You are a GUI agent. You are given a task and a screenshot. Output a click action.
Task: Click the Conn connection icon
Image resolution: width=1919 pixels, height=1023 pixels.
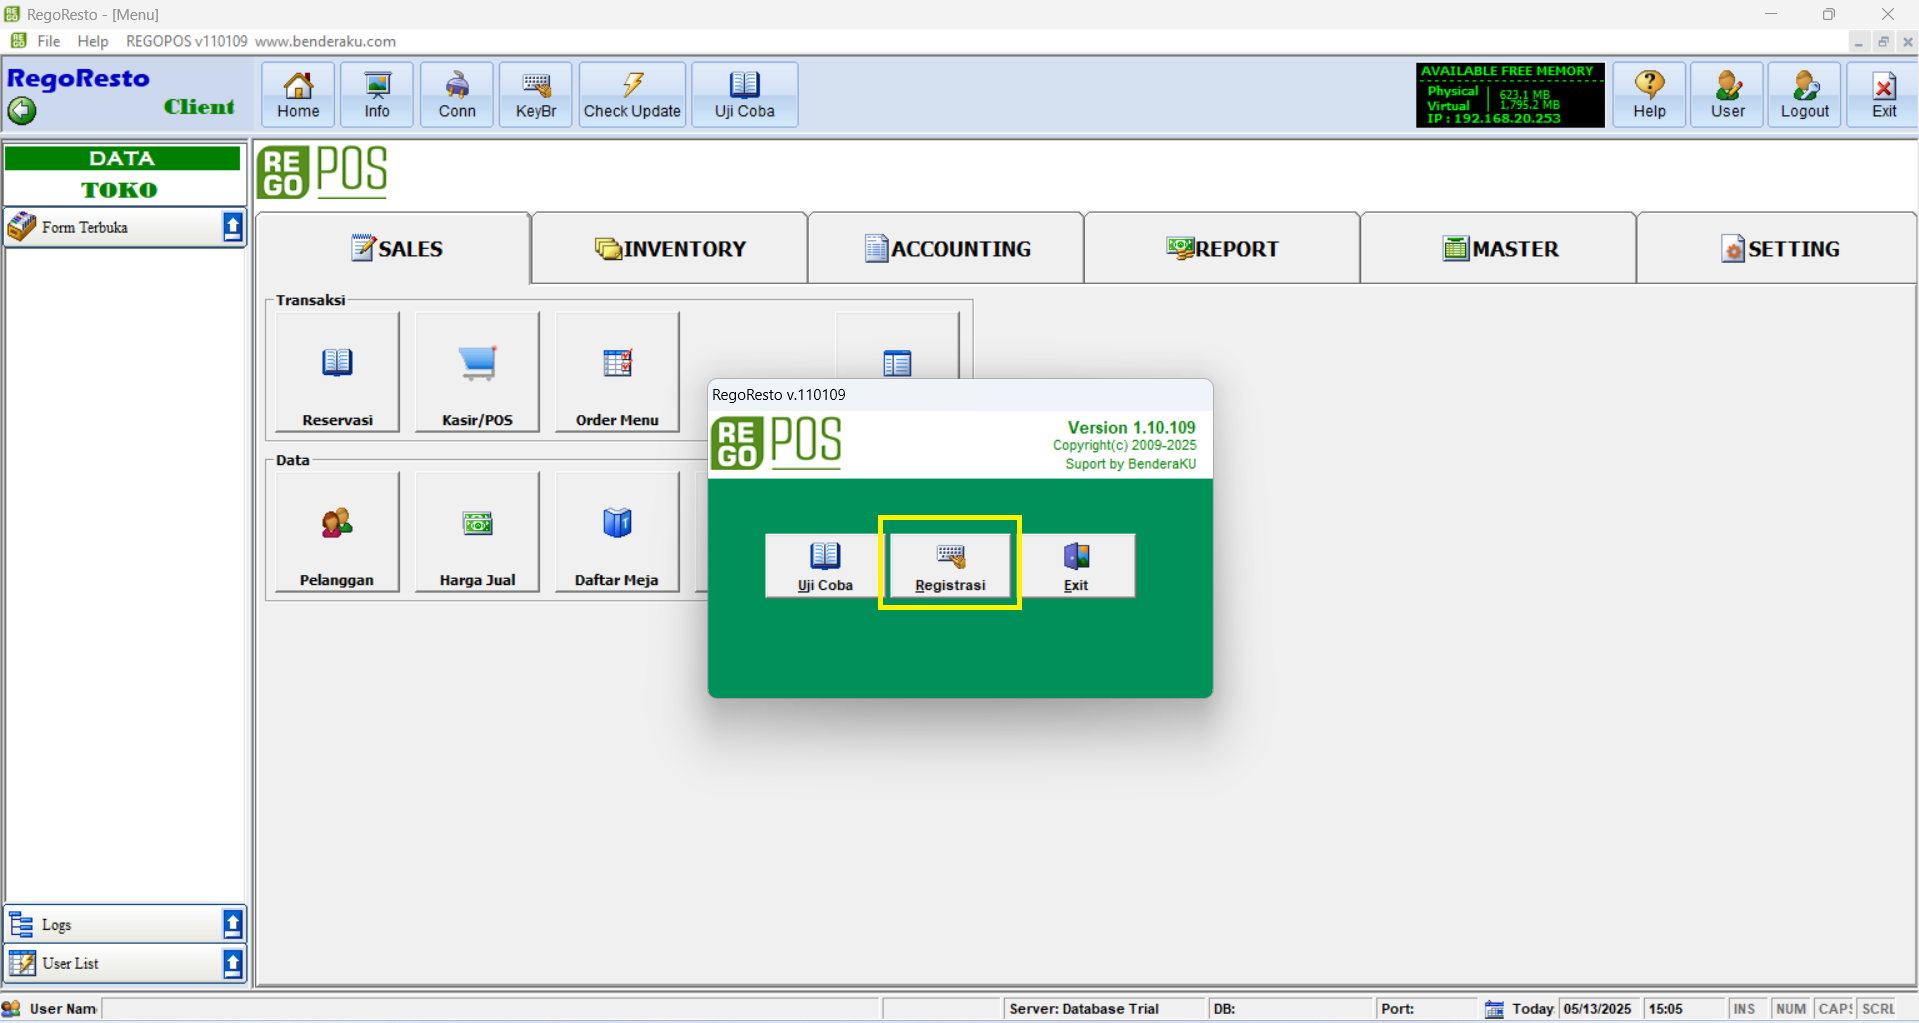click(457, 94)
